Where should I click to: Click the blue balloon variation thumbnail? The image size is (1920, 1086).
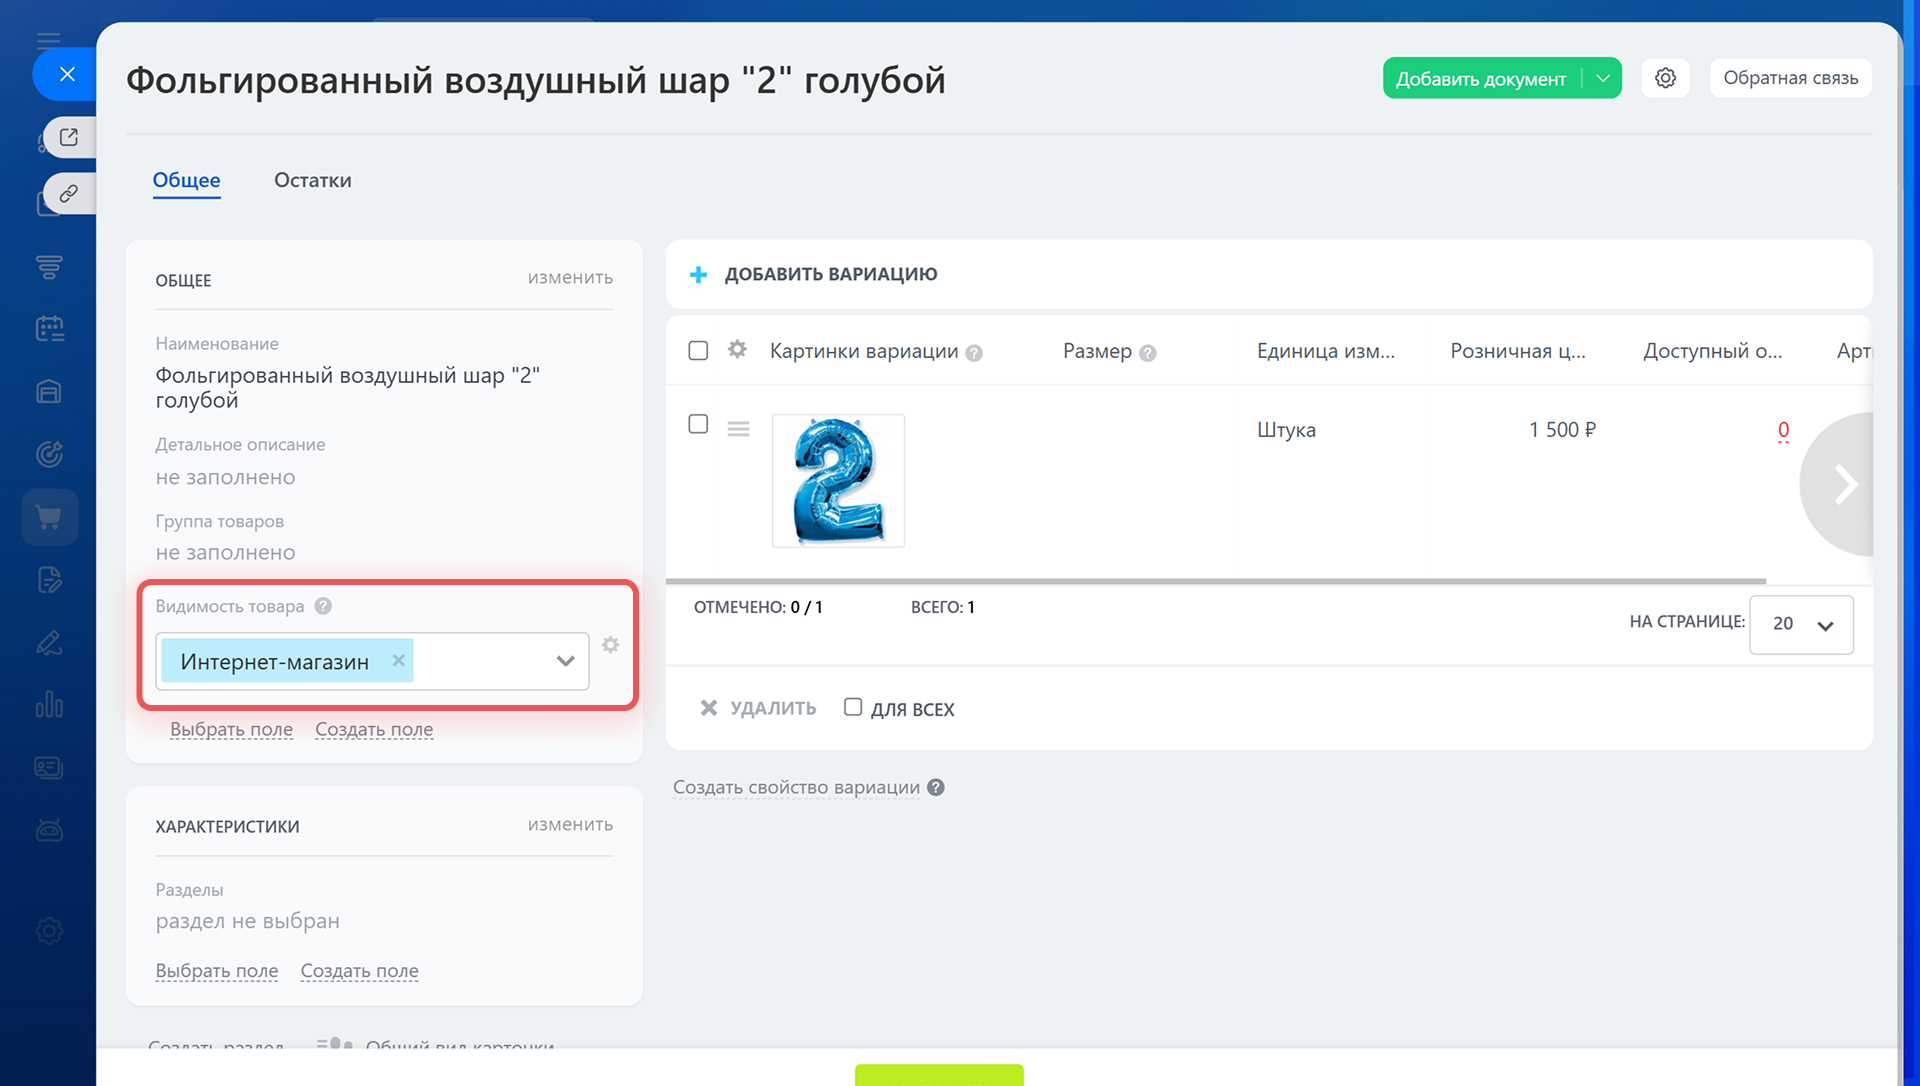click(x=838, y=481)
